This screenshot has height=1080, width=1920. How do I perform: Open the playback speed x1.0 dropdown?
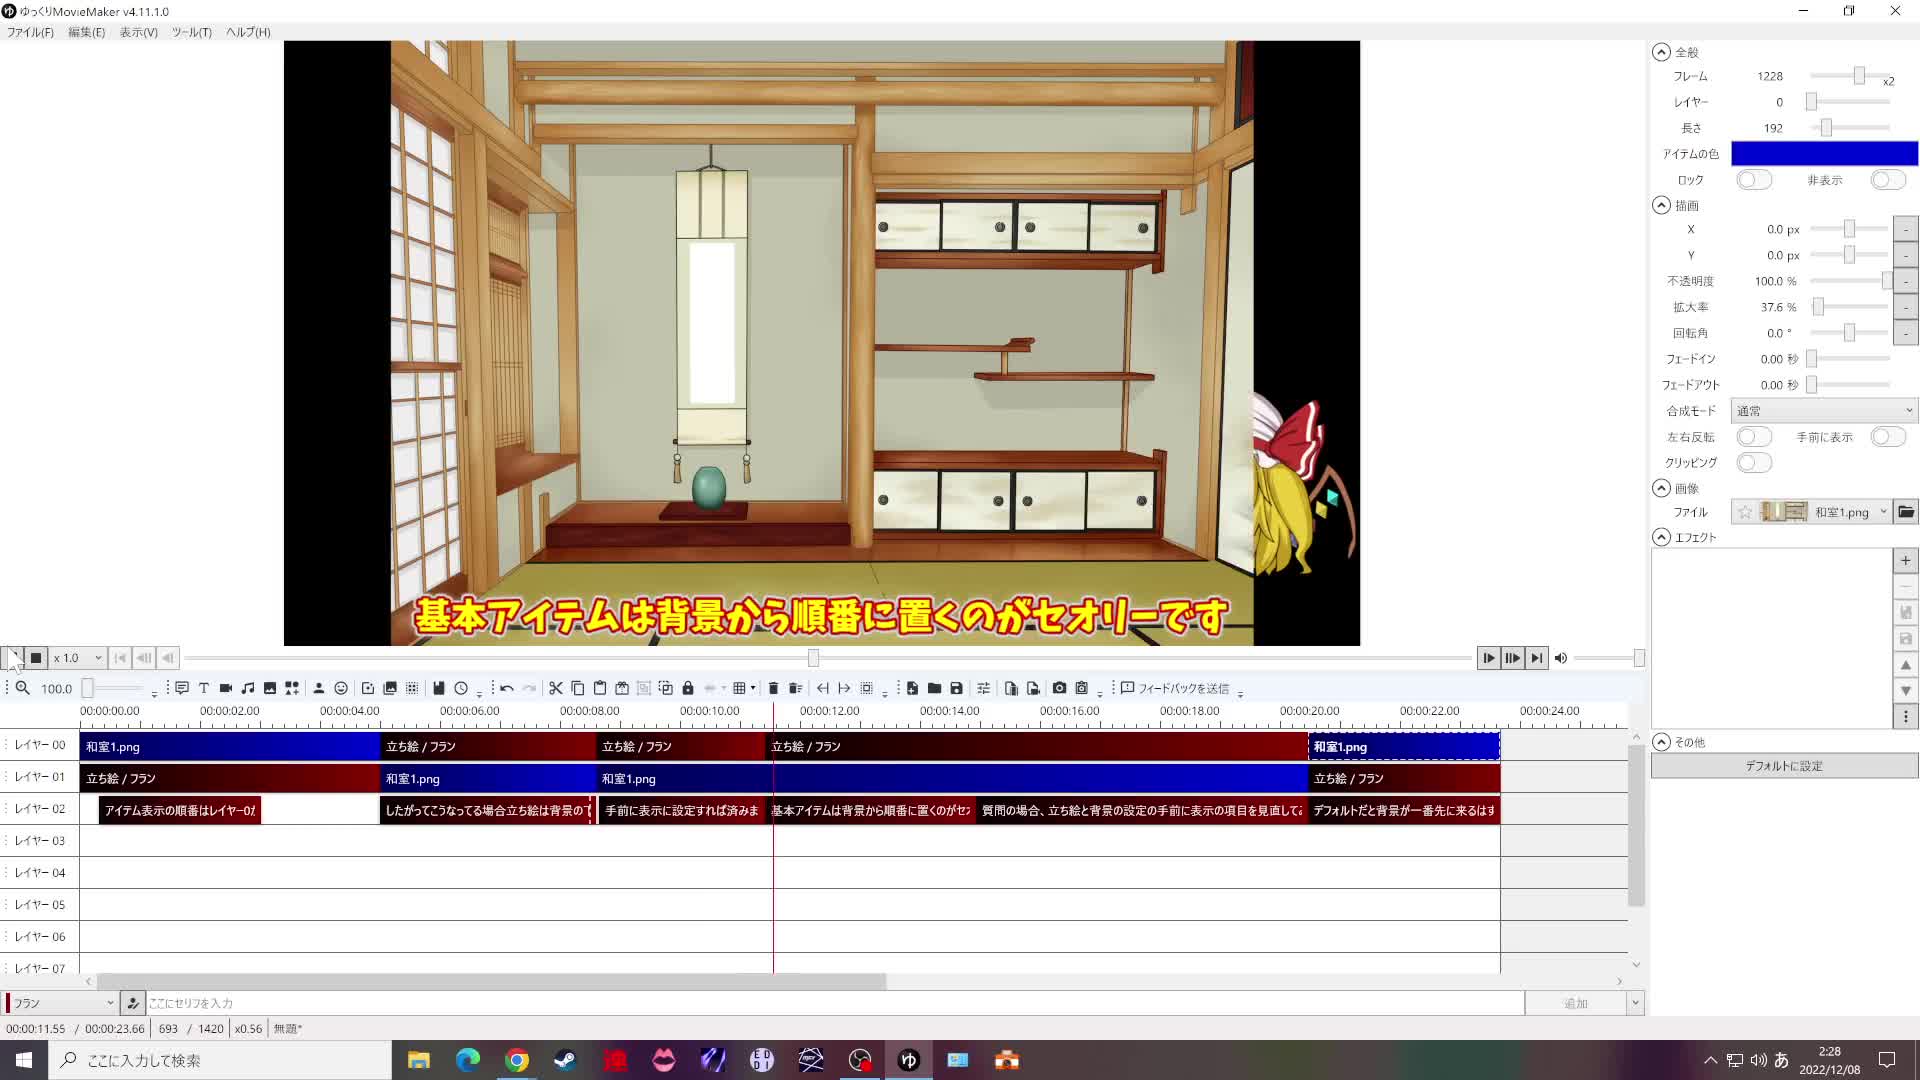pyautogui.click(x=78, y=658)
